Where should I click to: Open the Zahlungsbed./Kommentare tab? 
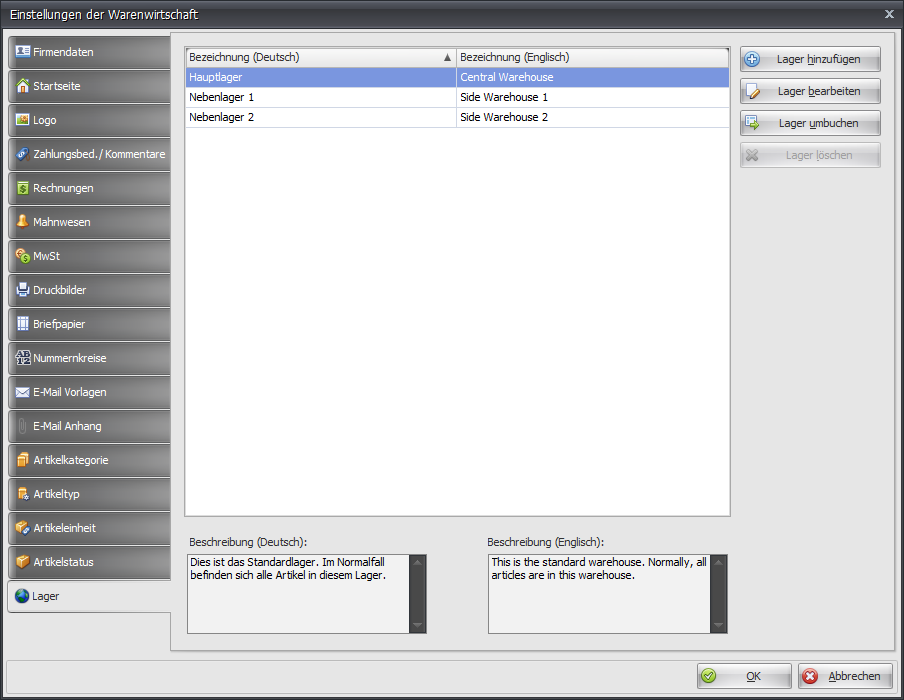(x=88, y=154)
